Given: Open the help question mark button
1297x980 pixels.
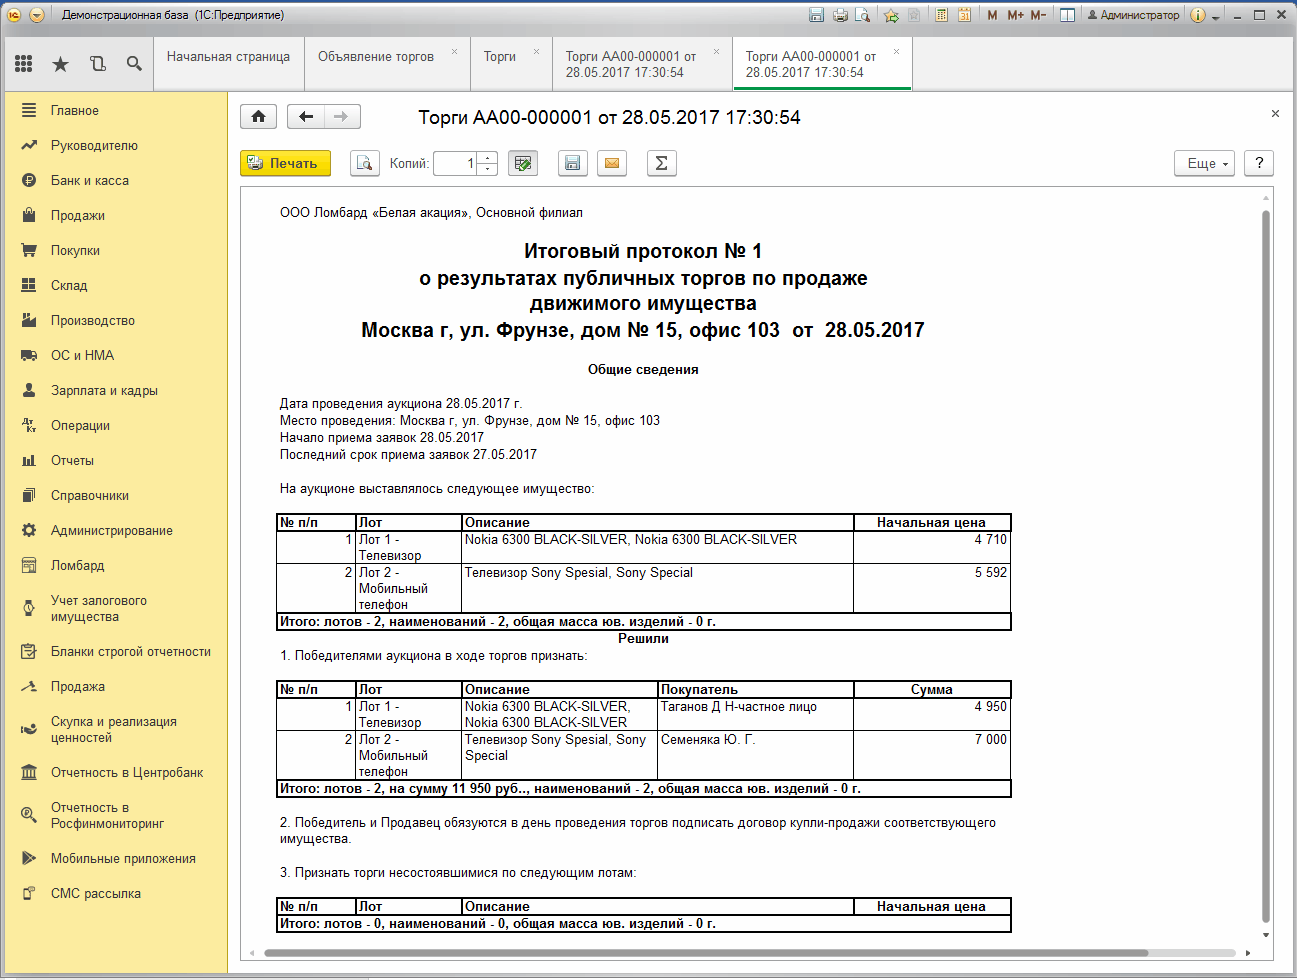Looking at the screenshot, I should pyautogui.click(x=1259, y=163).
